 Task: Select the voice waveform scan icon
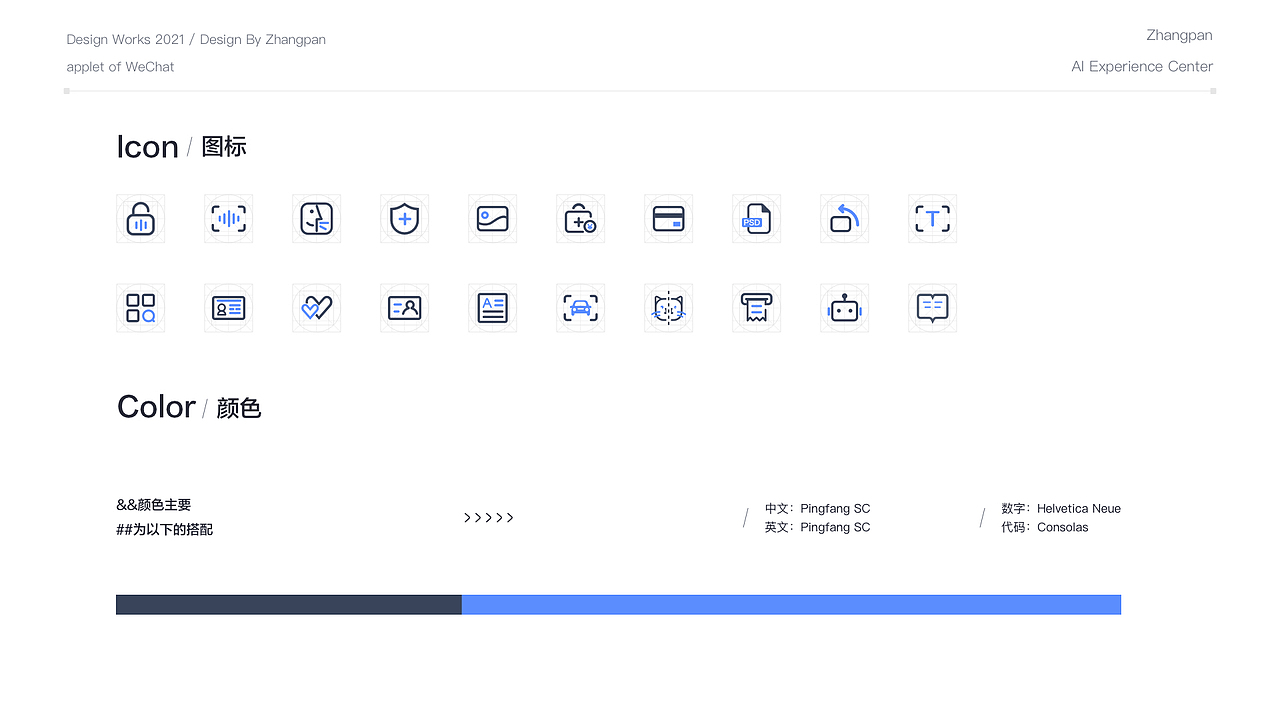(228, 218)
